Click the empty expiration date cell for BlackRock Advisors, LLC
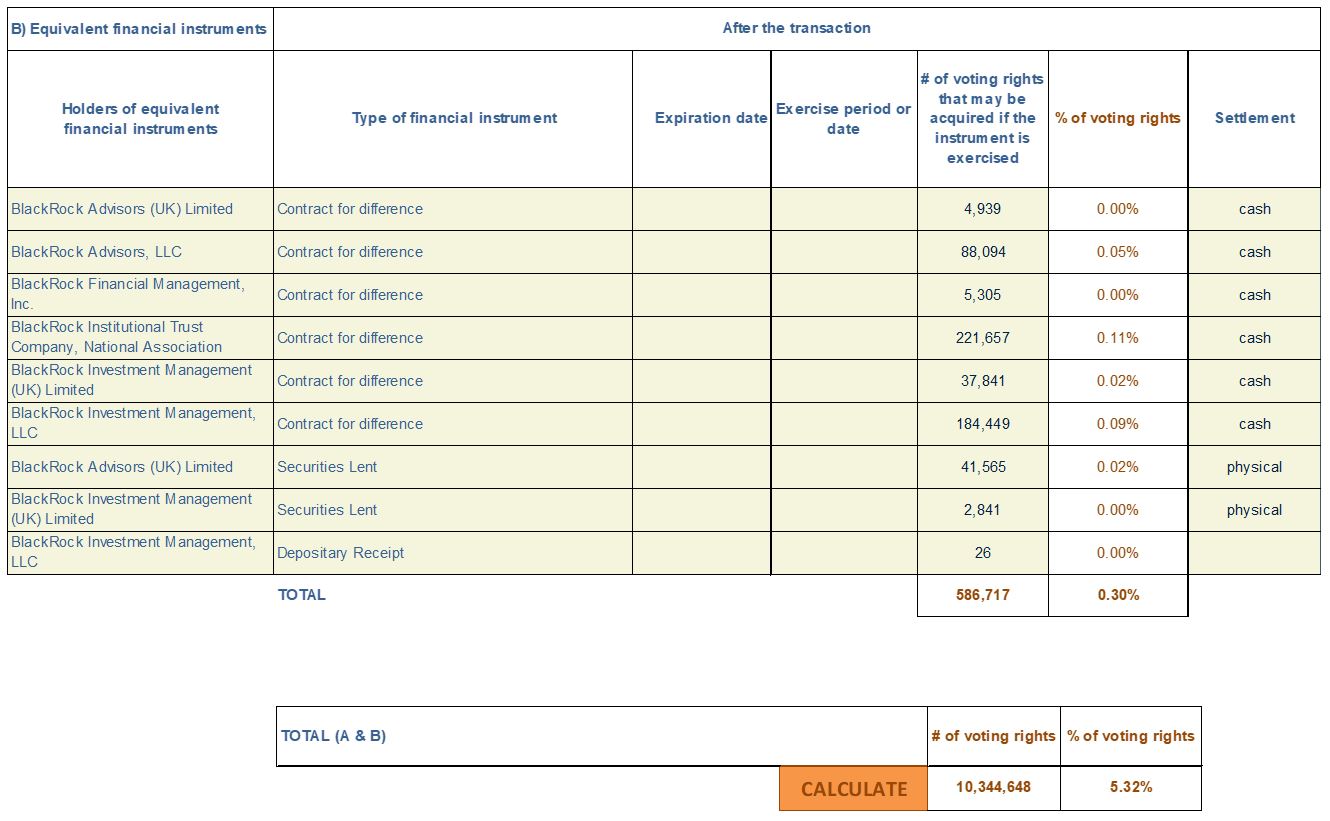1330x821 pixels. tap(702, 252)
